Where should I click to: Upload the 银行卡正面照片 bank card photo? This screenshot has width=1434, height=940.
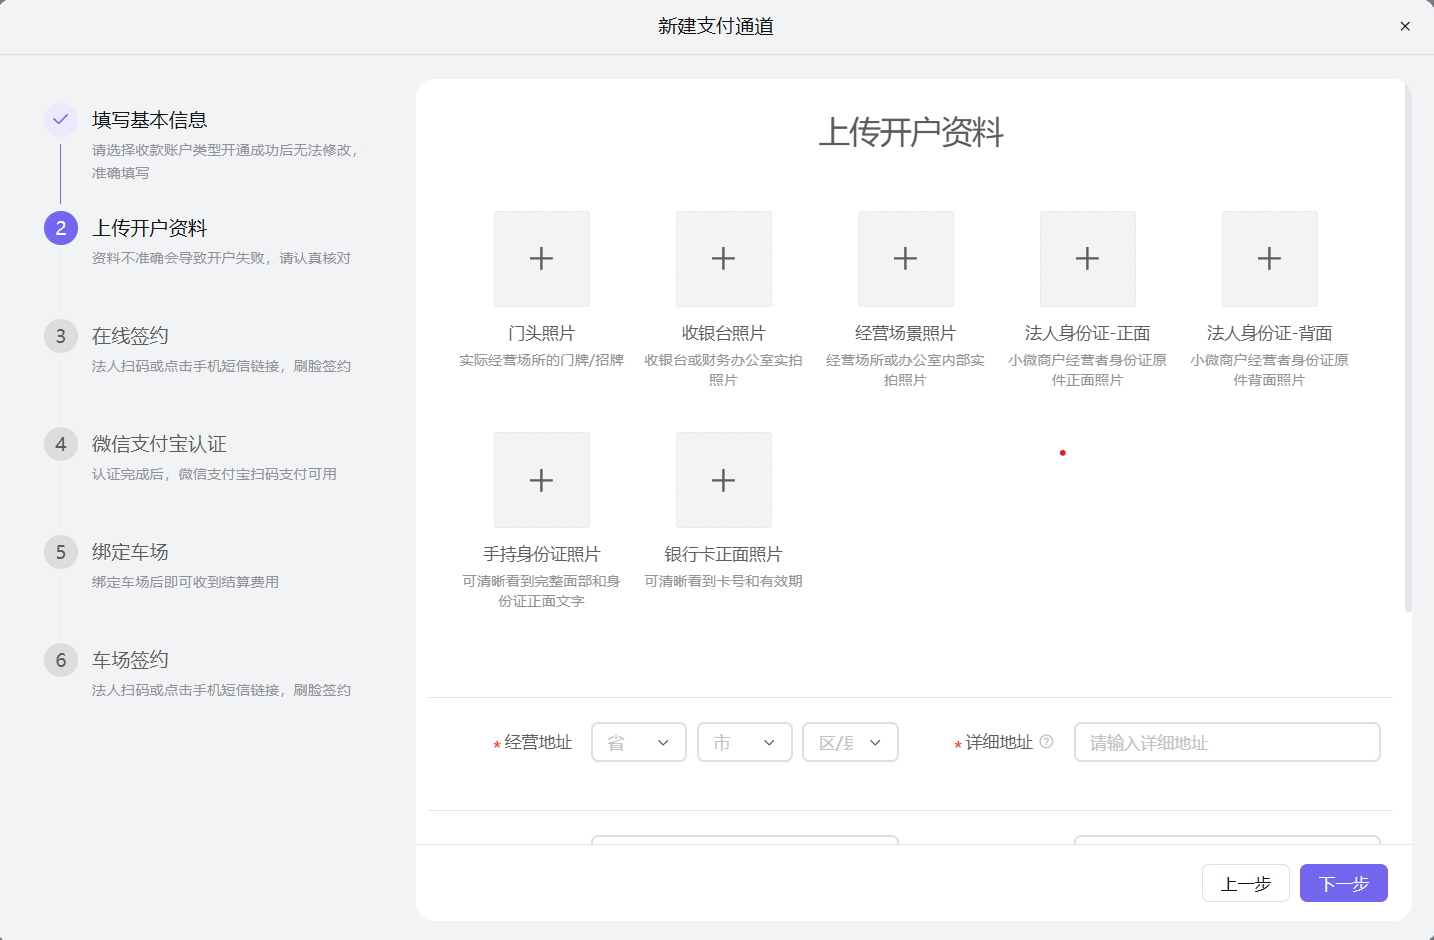pos(723,480)
